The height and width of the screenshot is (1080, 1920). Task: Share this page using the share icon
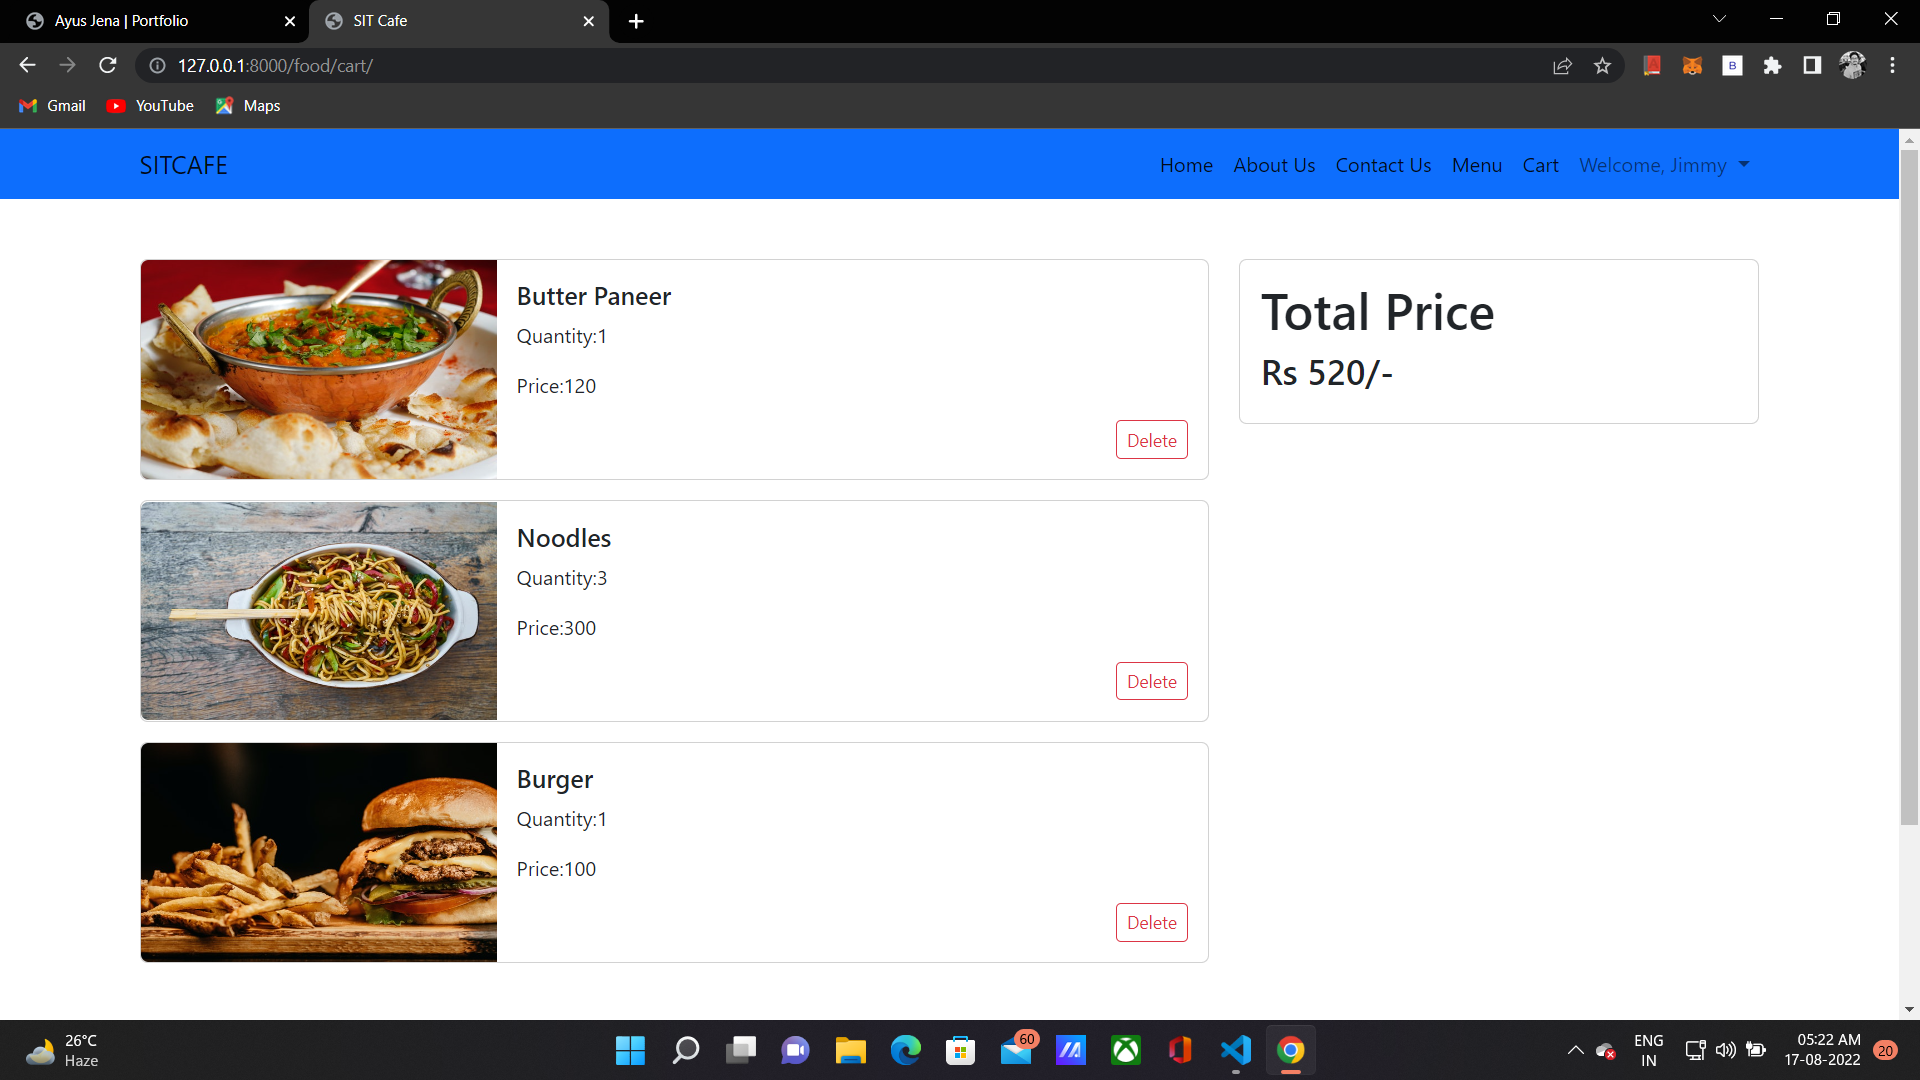(1562, 66)
